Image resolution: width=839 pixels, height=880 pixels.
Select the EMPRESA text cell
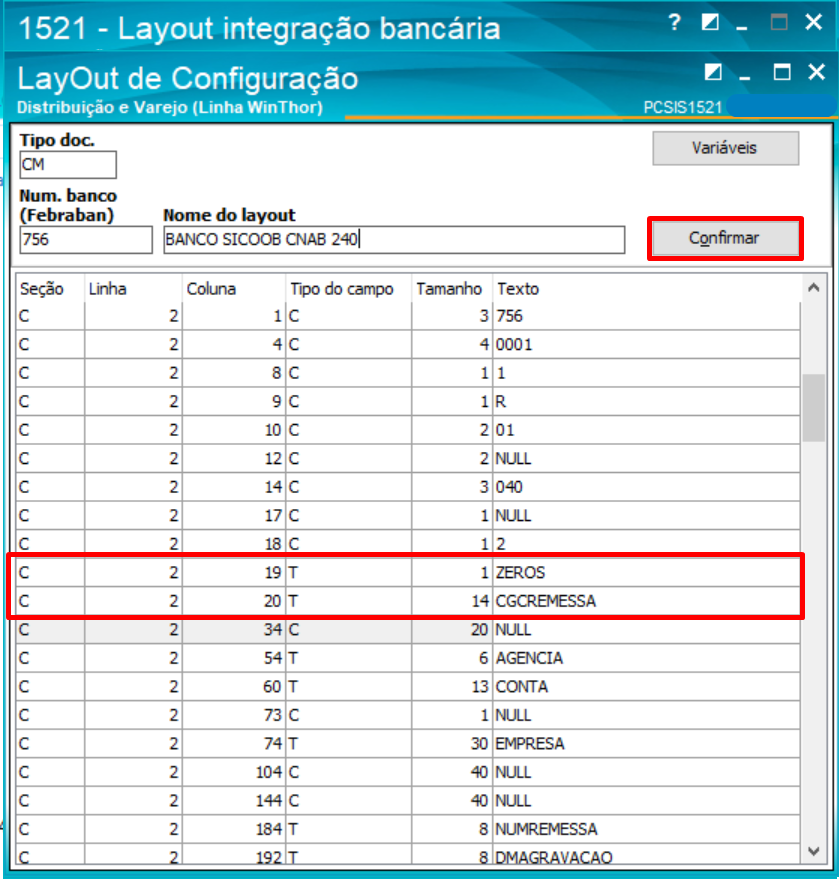coord(646,744)
